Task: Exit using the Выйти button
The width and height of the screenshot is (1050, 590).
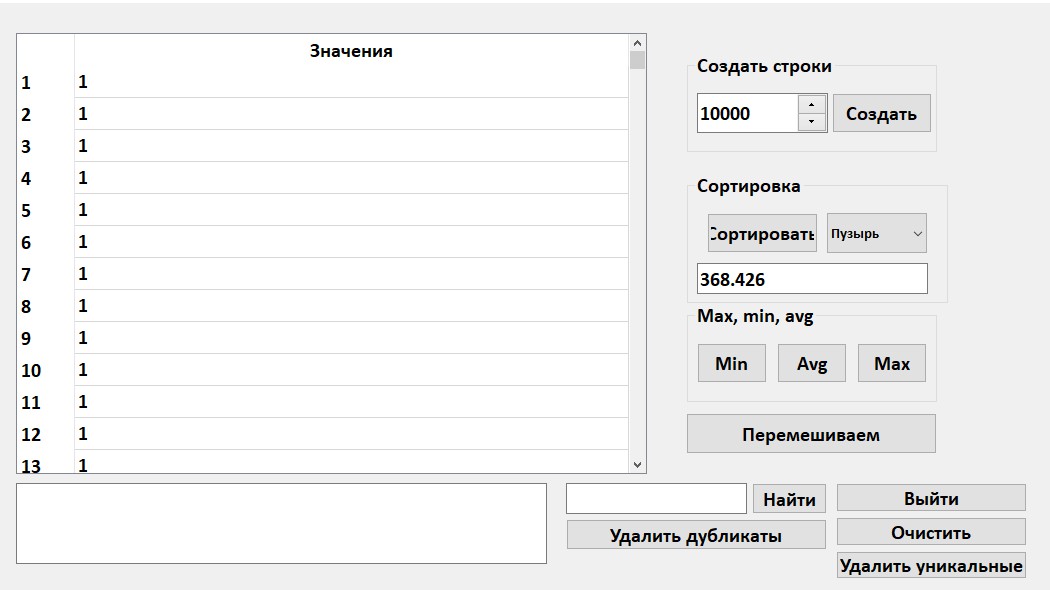Action: [x=931, y=499]
